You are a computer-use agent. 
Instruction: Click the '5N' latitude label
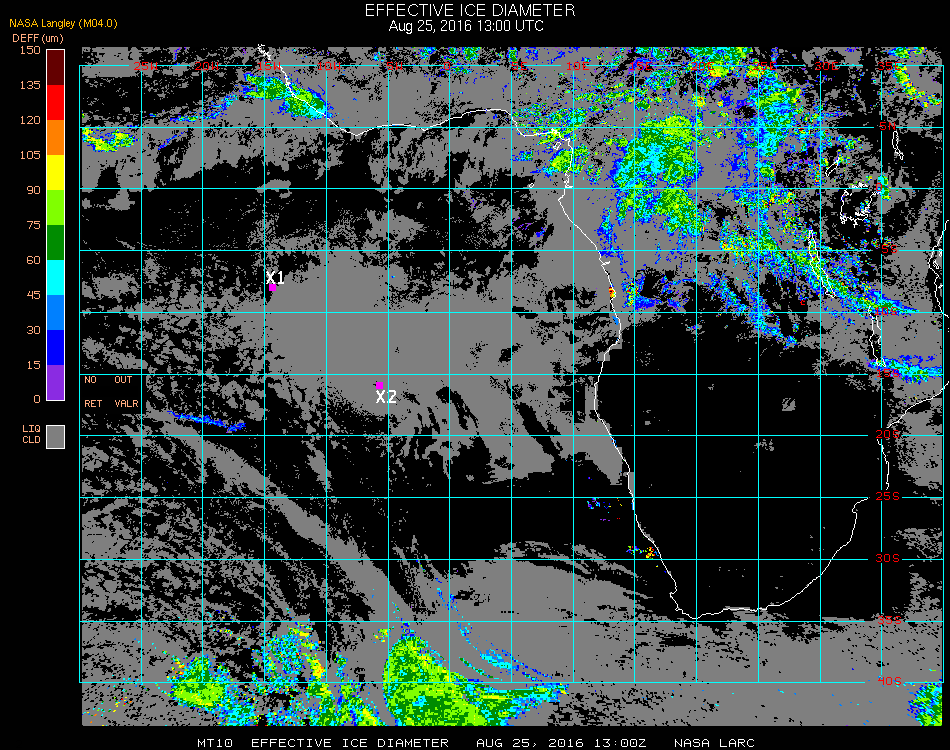(888, 126)
